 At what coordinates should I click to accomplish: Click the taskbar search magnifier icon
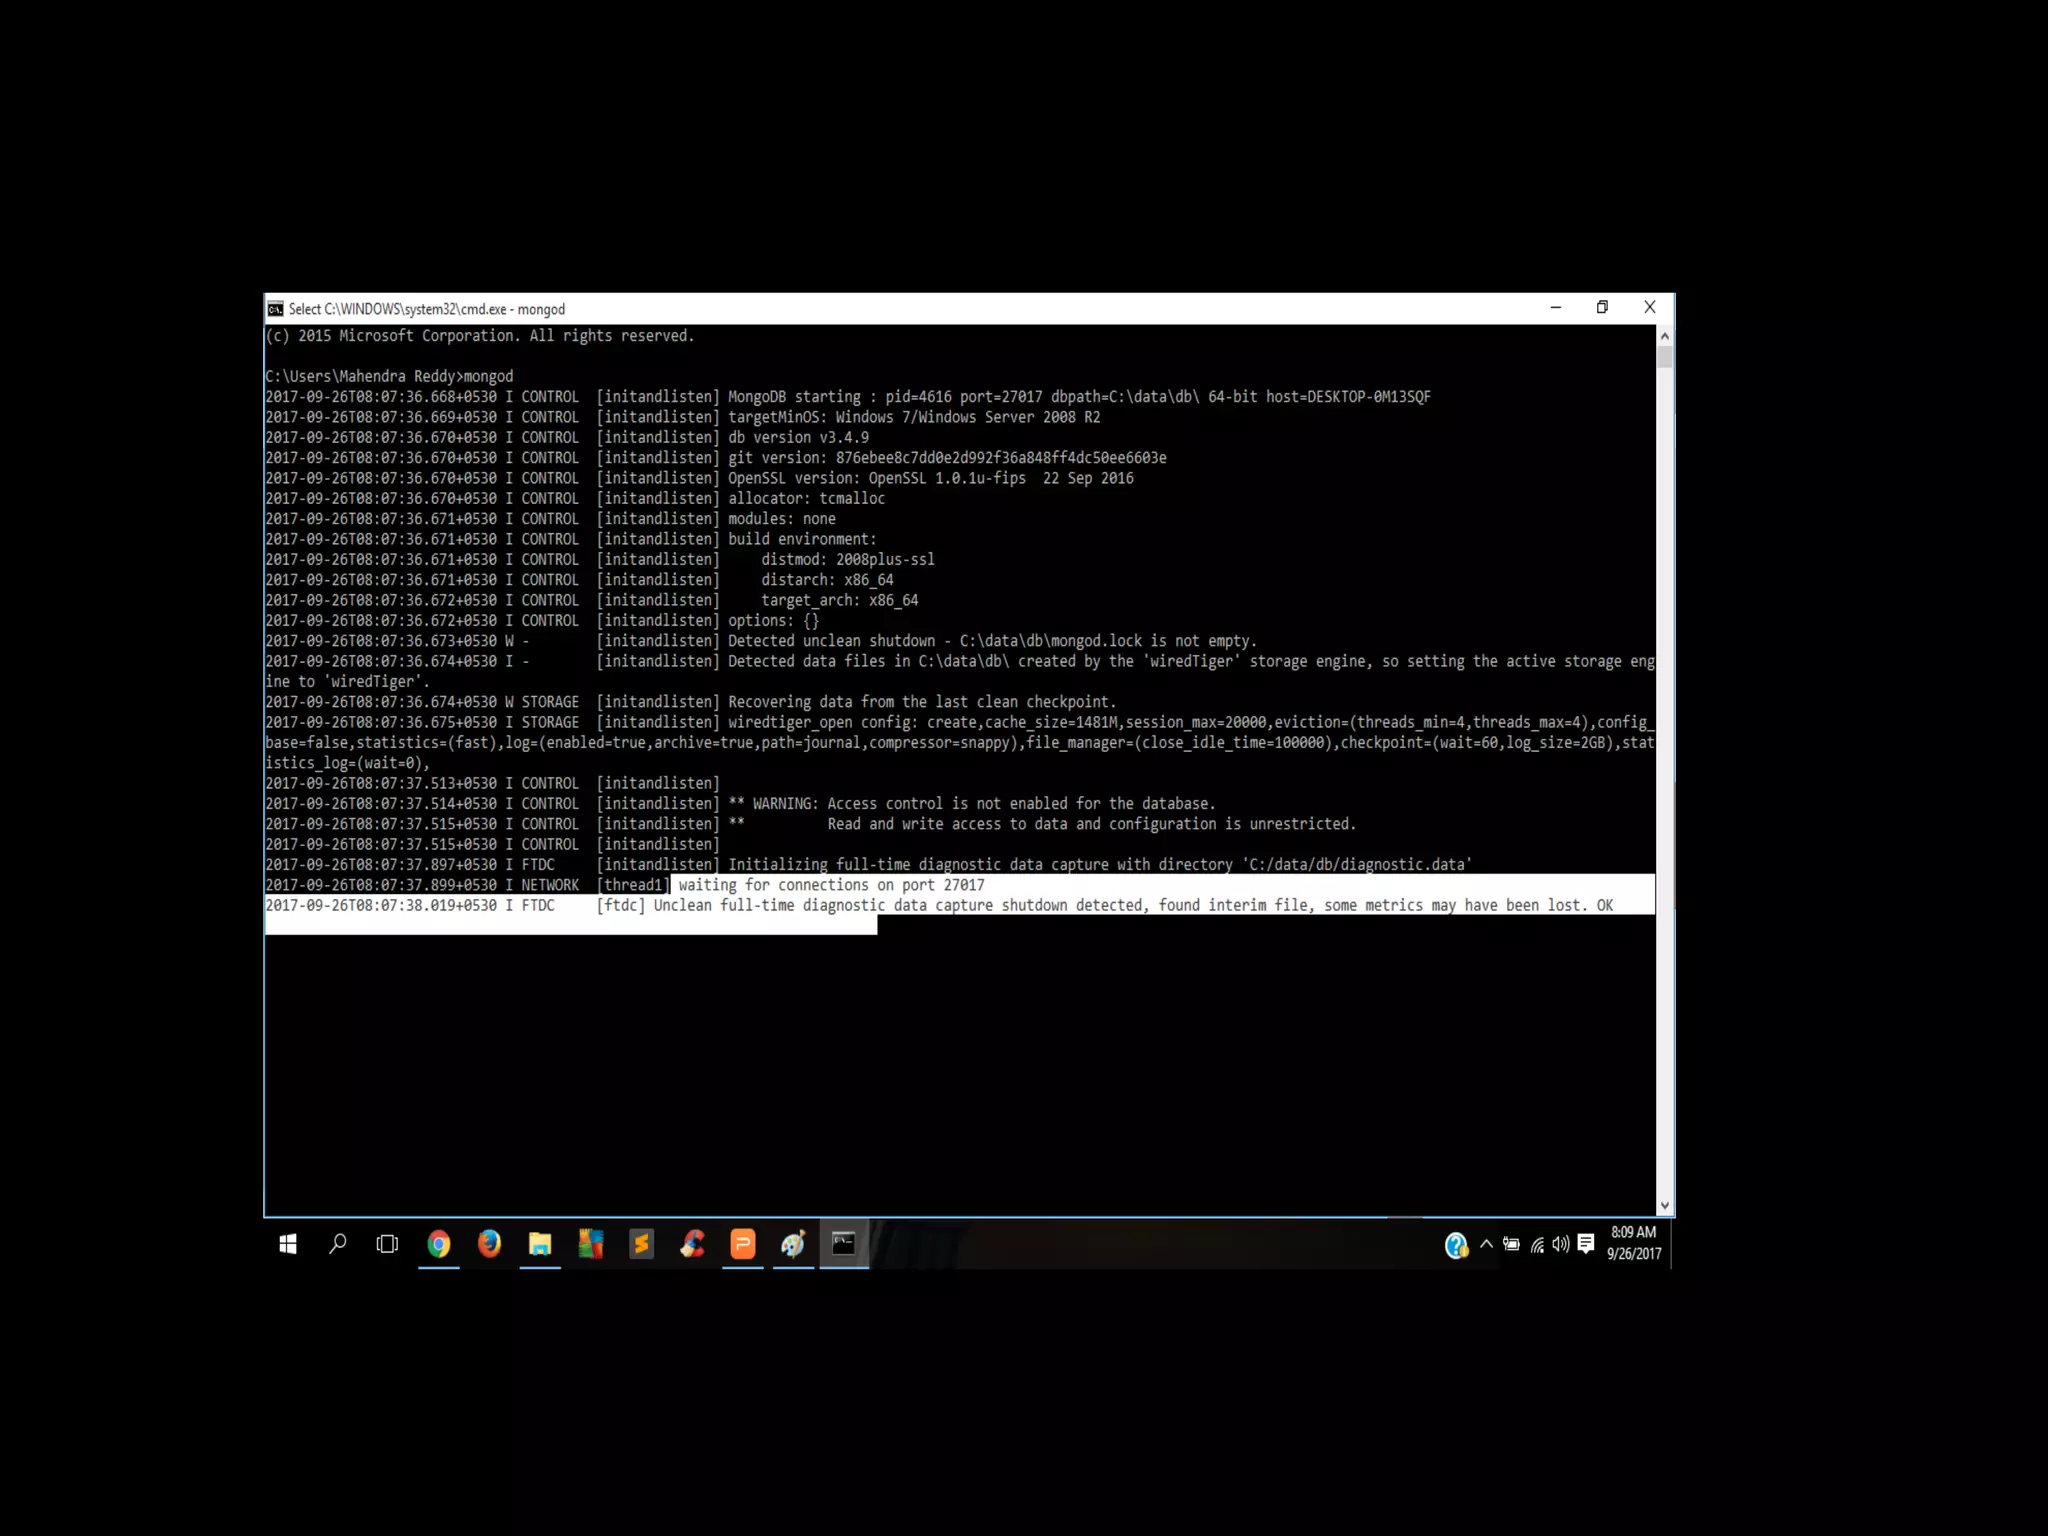click(x=338, y=1244)
